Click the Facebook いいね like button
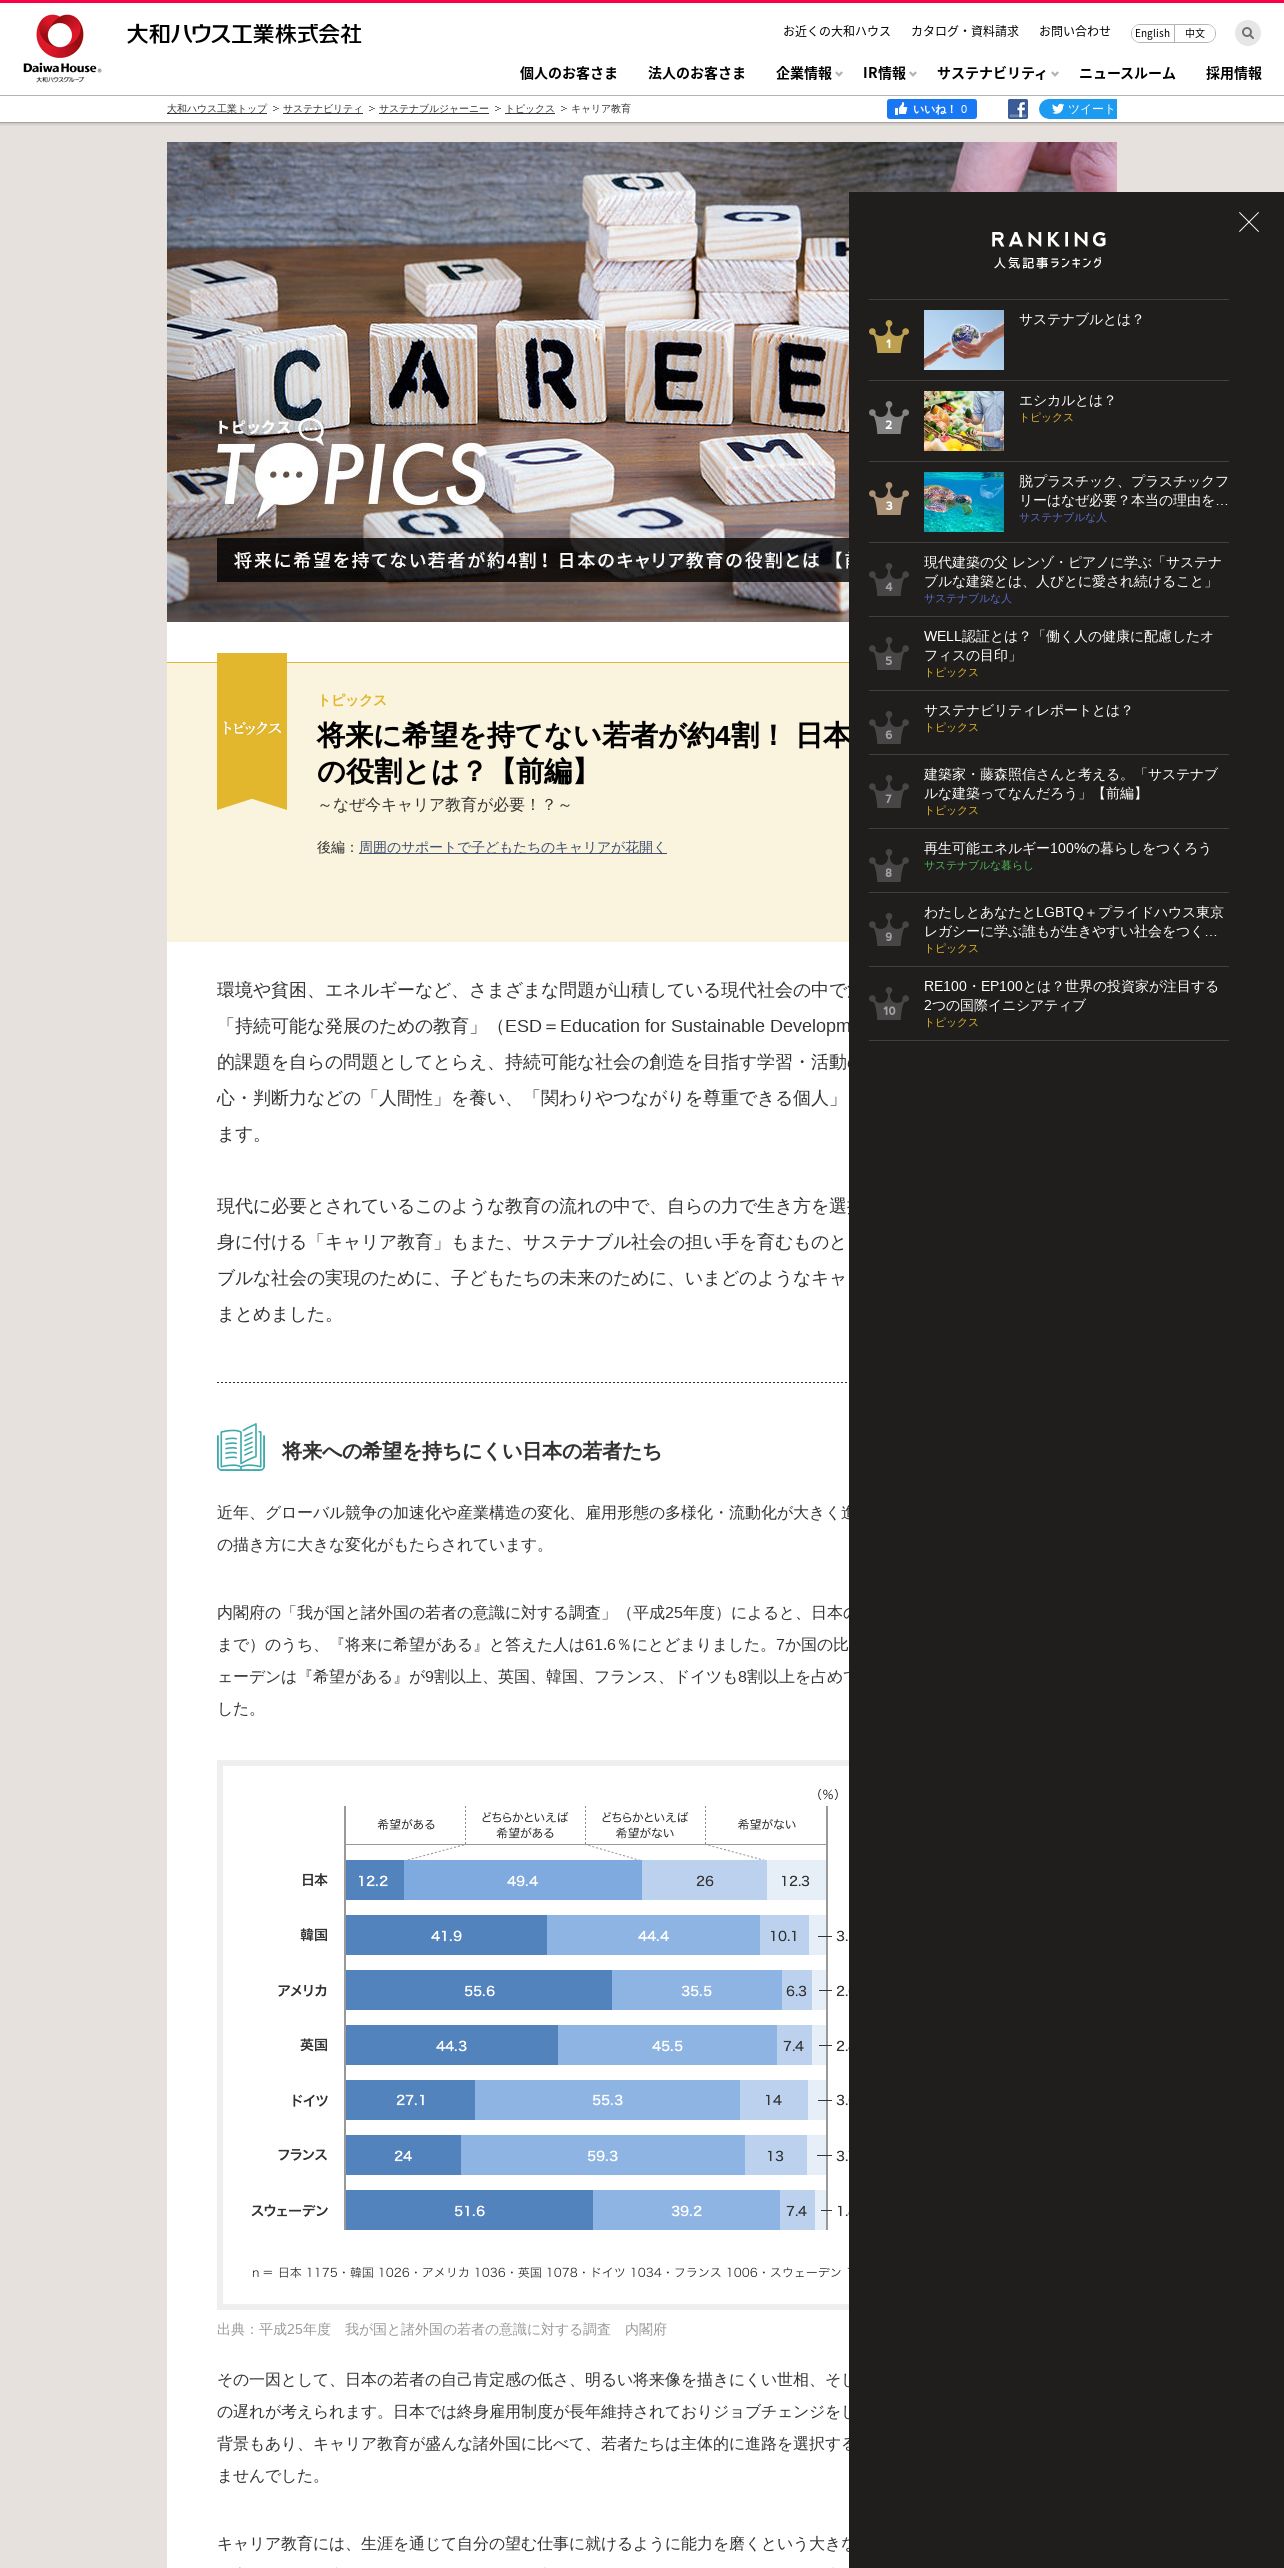Screen dimensions: 1284x2568 point(932,109)
